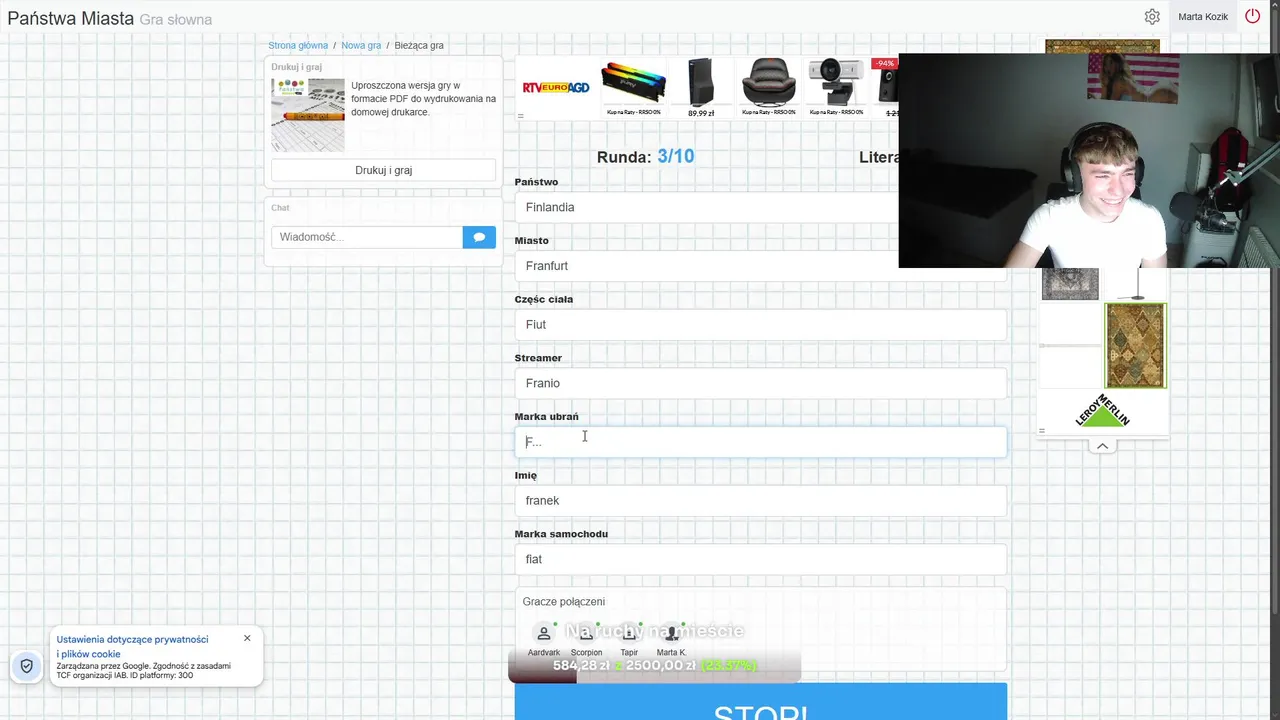Click the Gracze połączeni heading
Image resolution: width=1280 pixels, height=720 pixels.
tap(564, 602)
